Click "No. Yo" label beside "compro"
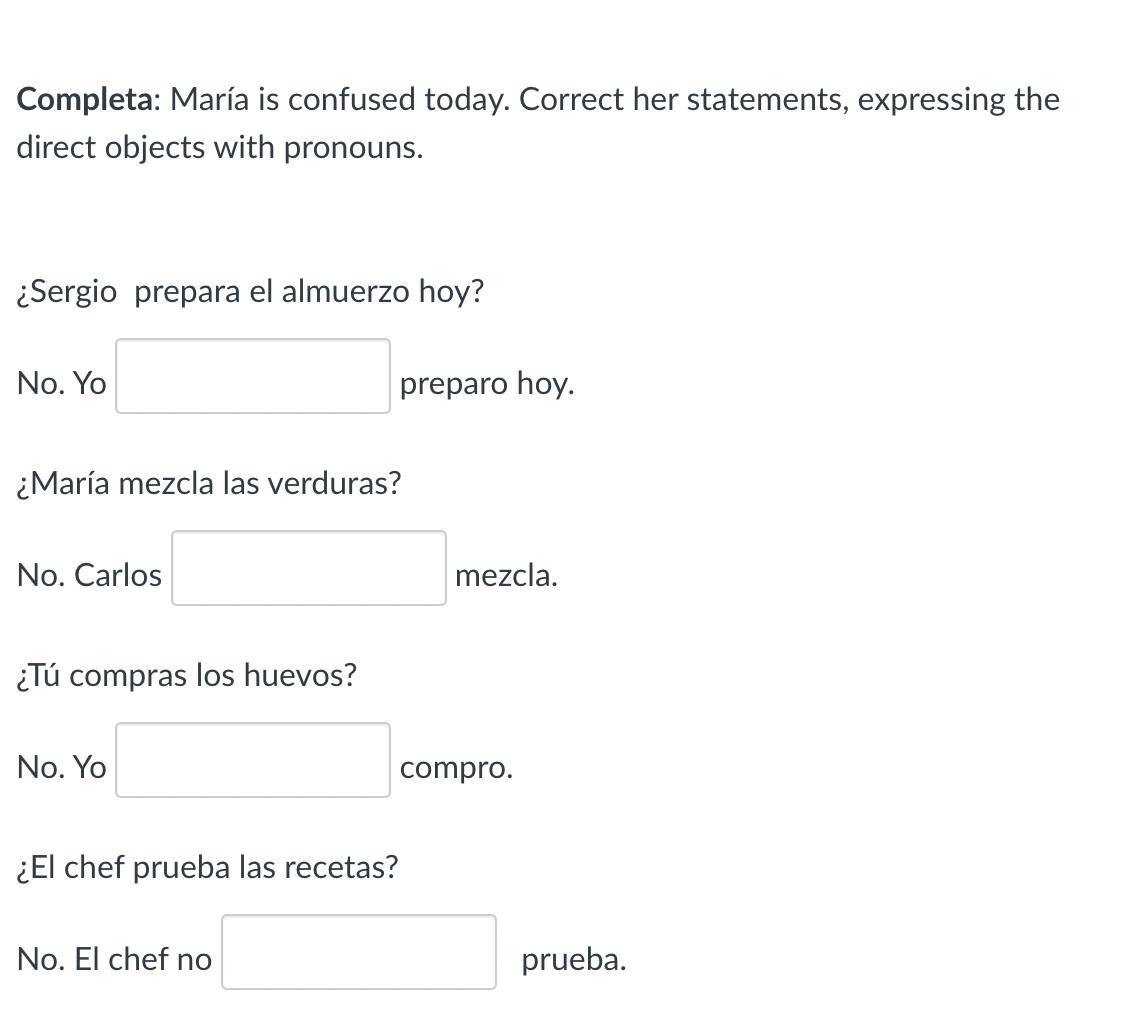This screenshot has width=1130, height=1036. coord(61,767)
